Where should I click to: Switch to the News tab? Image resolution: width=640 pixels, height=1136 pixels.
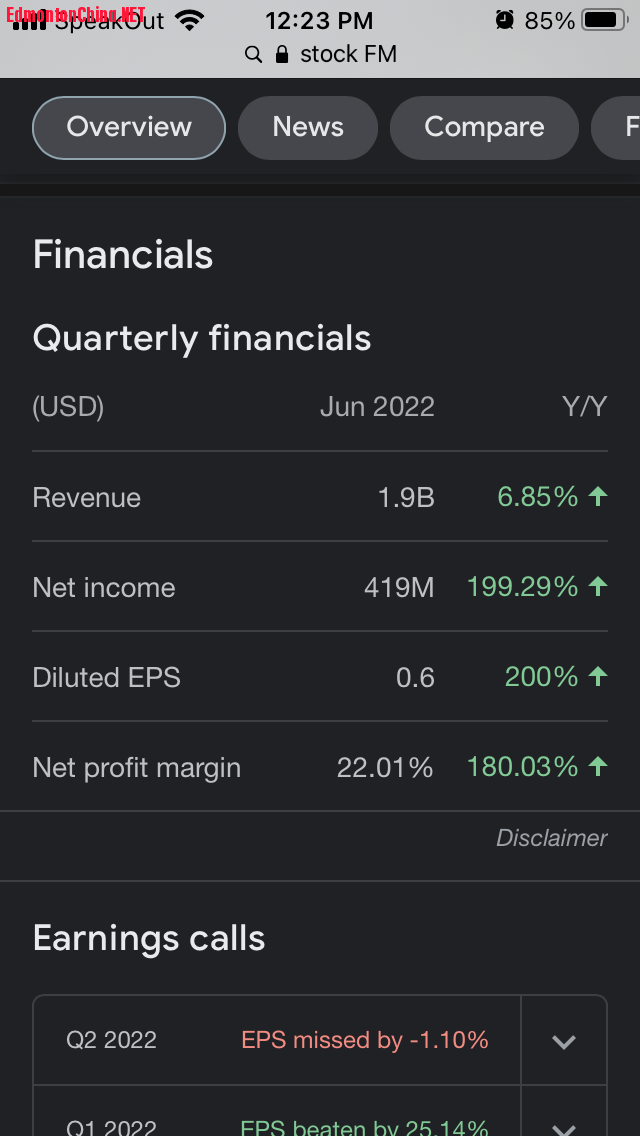308,127
